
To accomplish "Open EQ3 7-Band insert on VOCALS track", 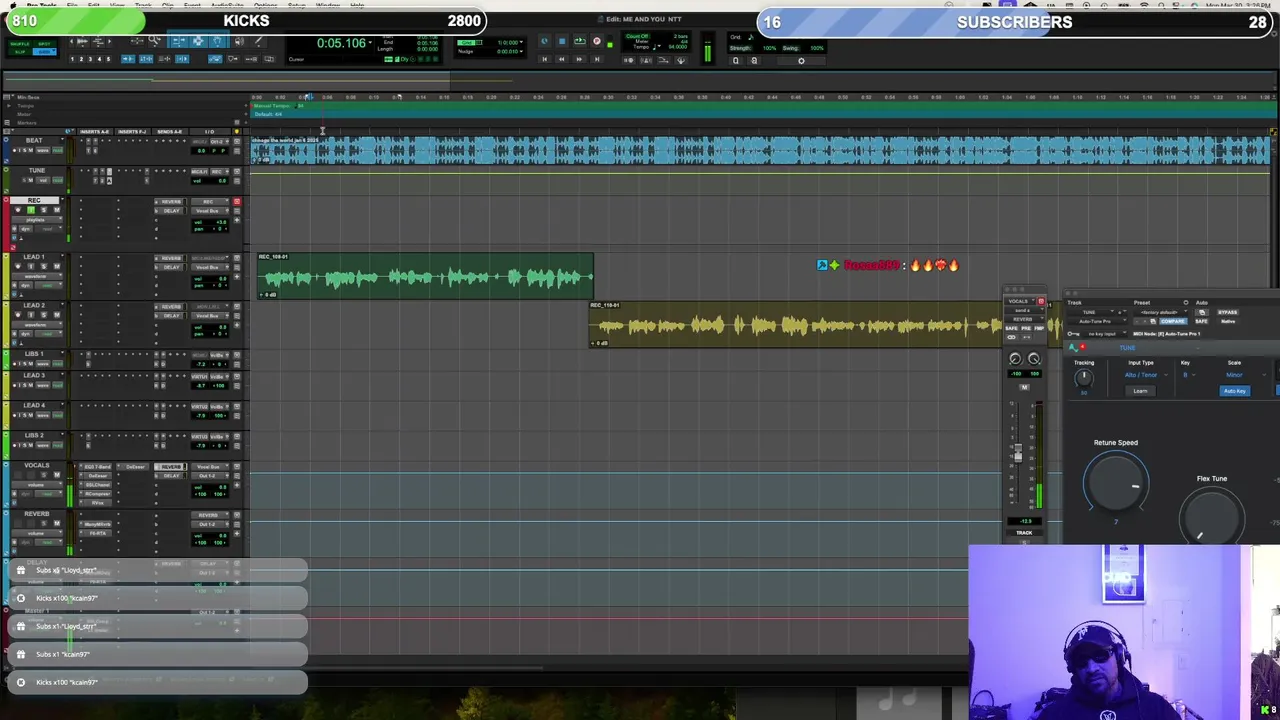I will click(x=97, y=467).
